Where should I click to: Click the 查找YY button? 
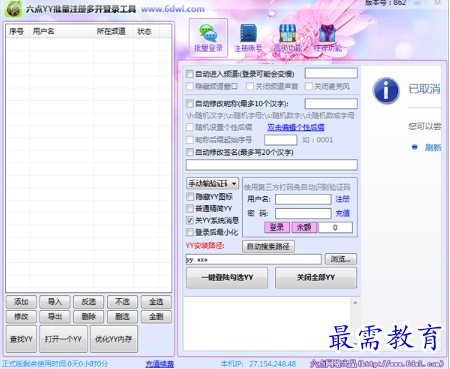coord(21,339)
